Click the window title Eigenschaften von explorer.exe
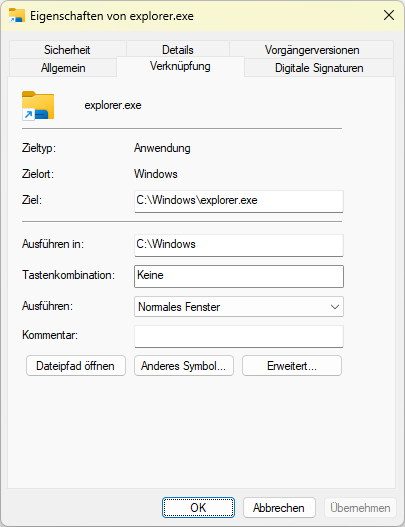 [112, 16]
